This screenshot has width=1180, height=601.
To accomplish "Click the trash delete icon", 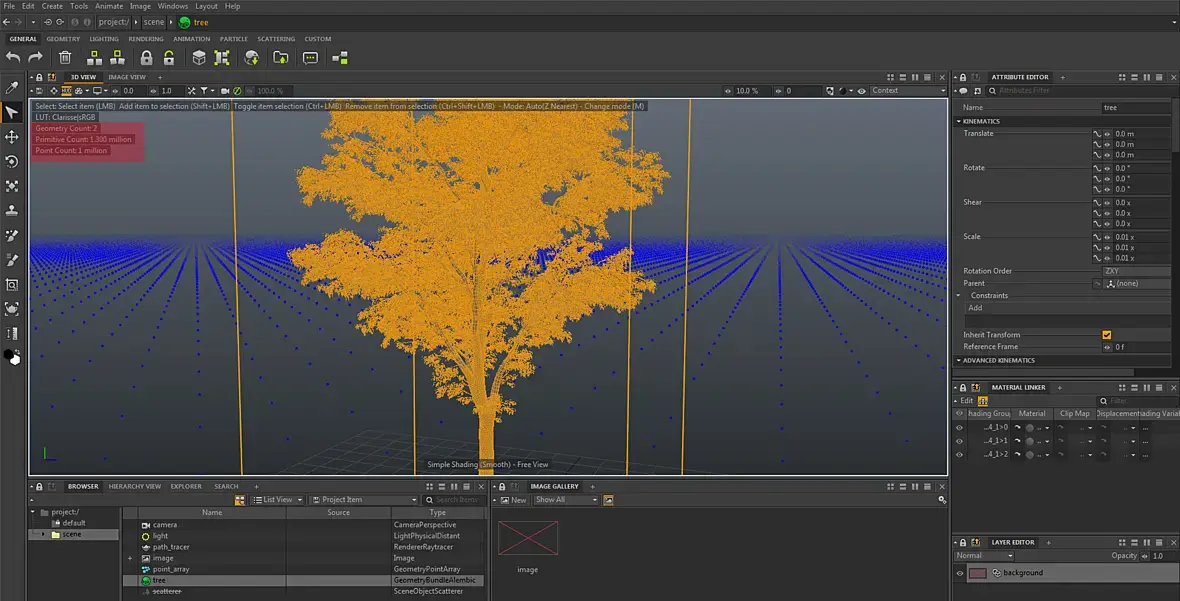I will [x=65, y=58].
